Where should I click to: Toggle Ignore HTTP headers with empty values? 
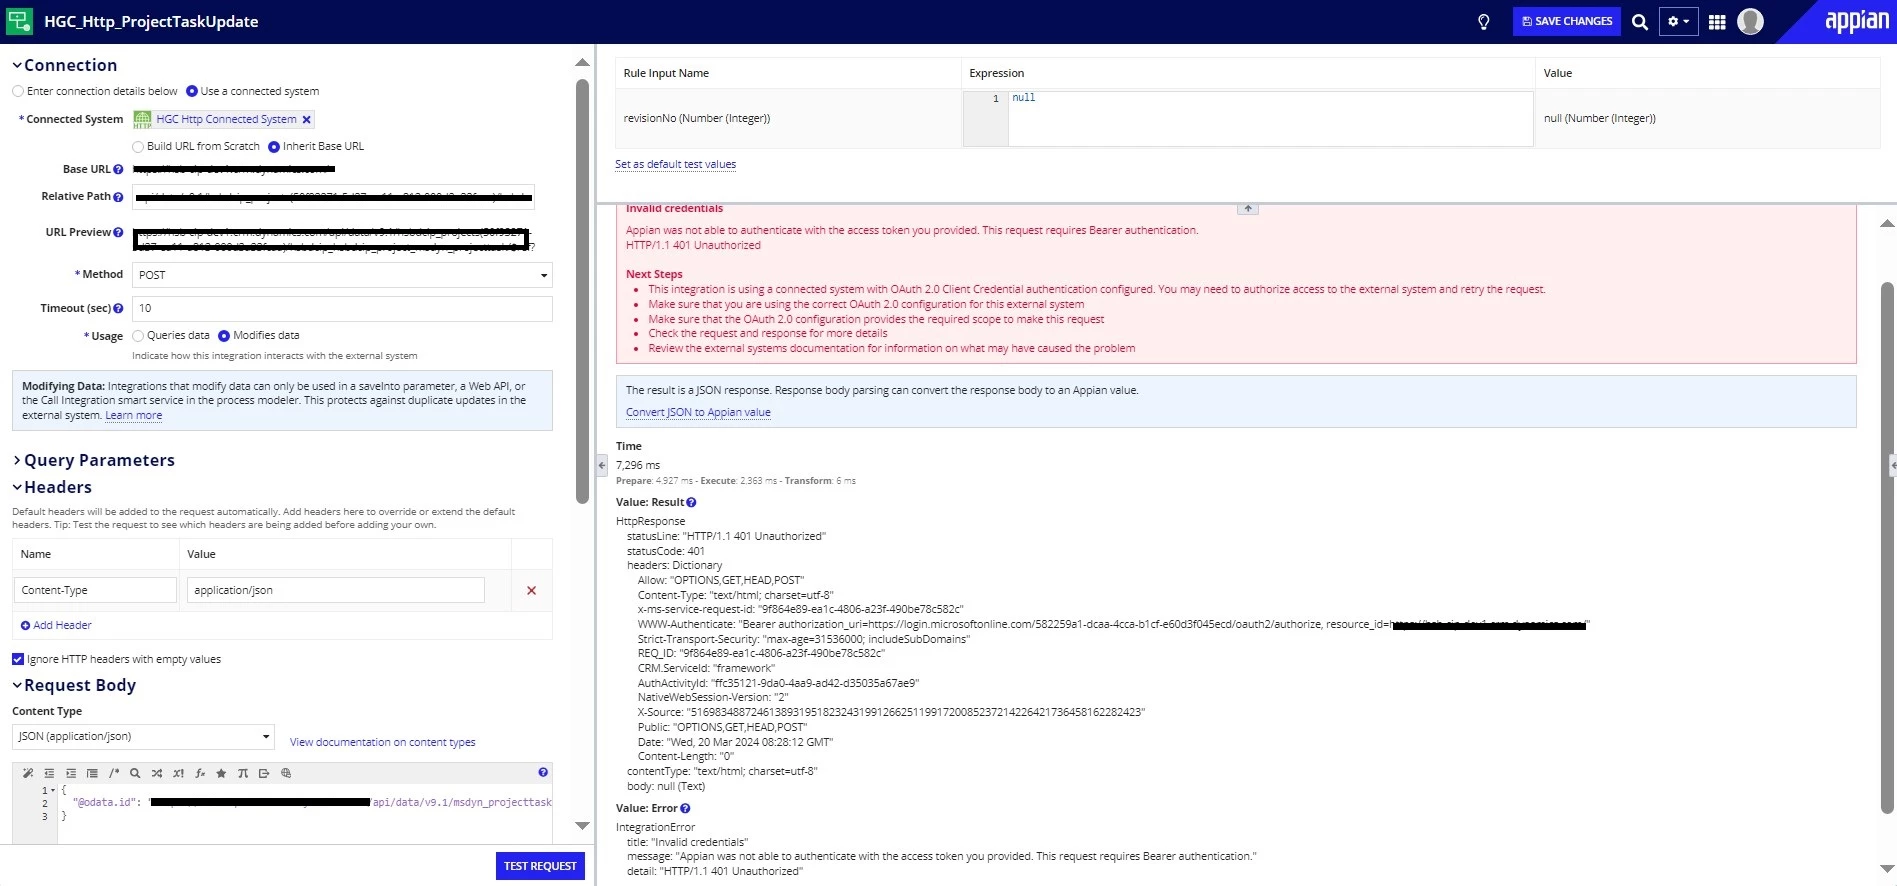click(18, 659)
